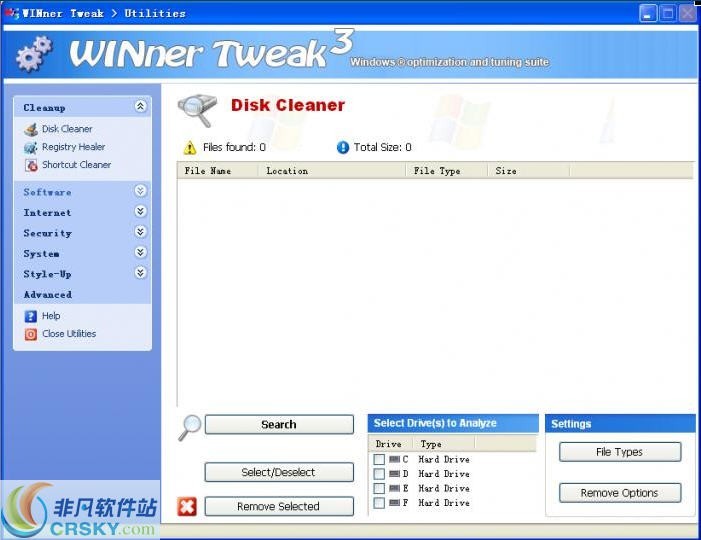Click the gears logo in the banner
Image resolution: width=701 pixels, height=540 pixels.
[34, 54]
